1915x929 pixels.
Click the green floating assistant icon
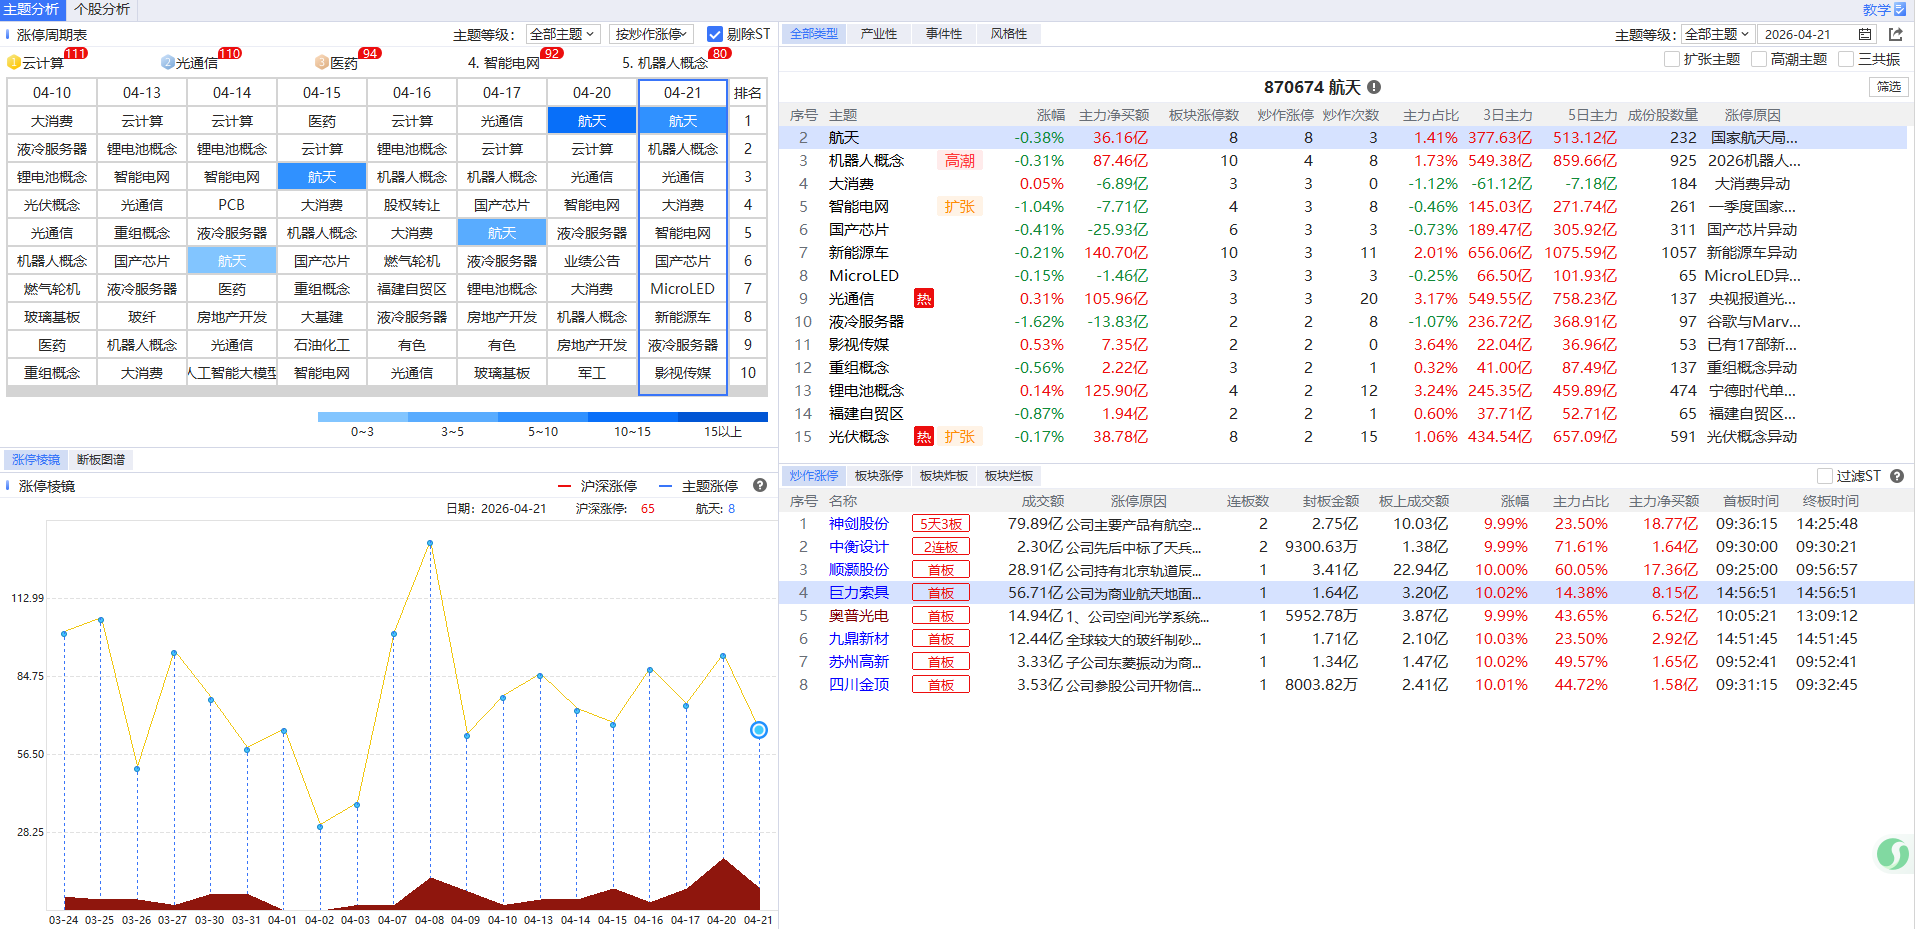pyautogui.click(x=1892, y=854)
